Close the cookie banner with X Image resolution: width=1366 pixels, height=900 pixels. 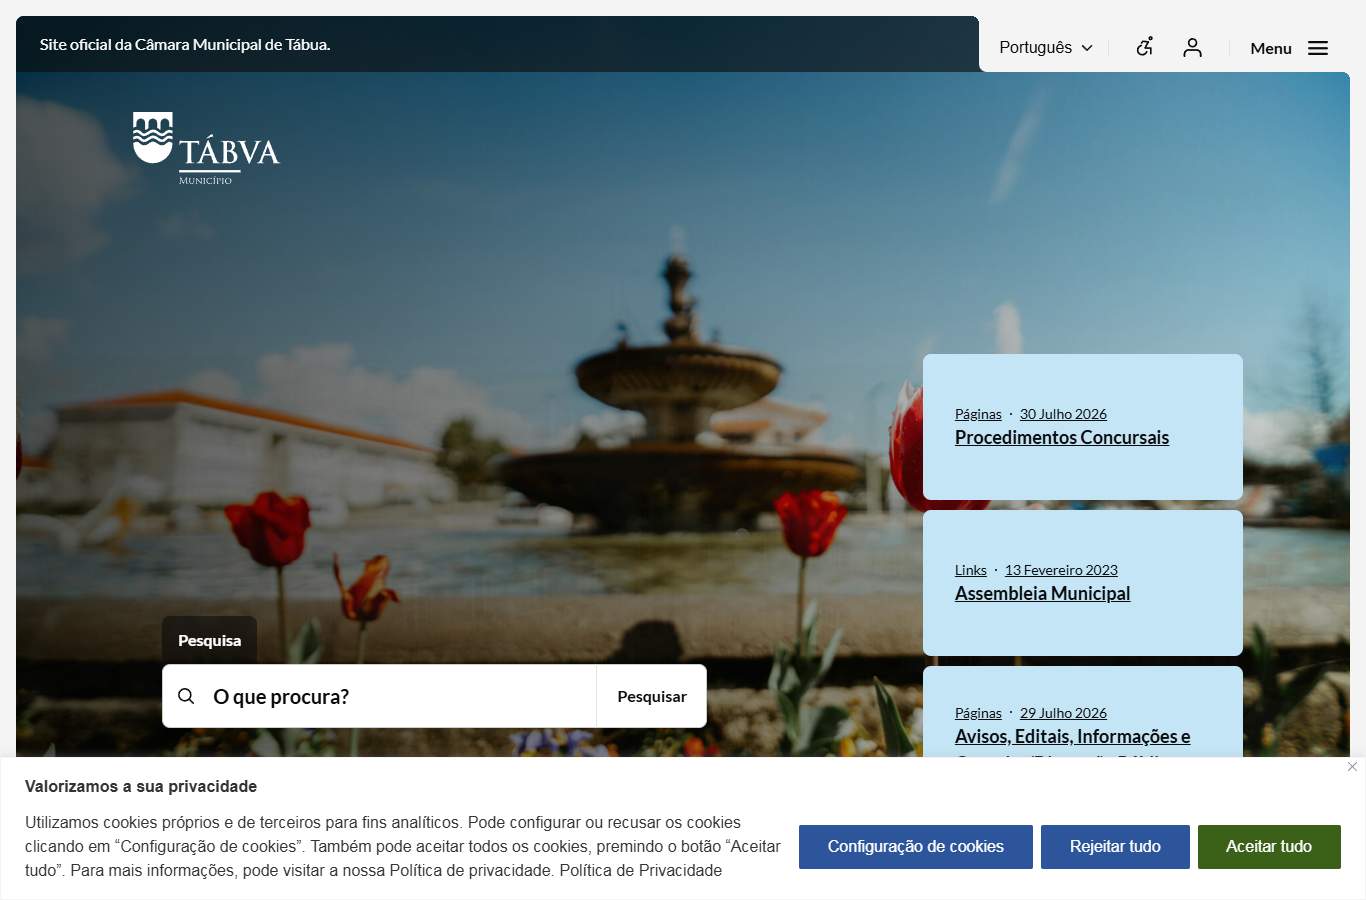[1352, 767]
